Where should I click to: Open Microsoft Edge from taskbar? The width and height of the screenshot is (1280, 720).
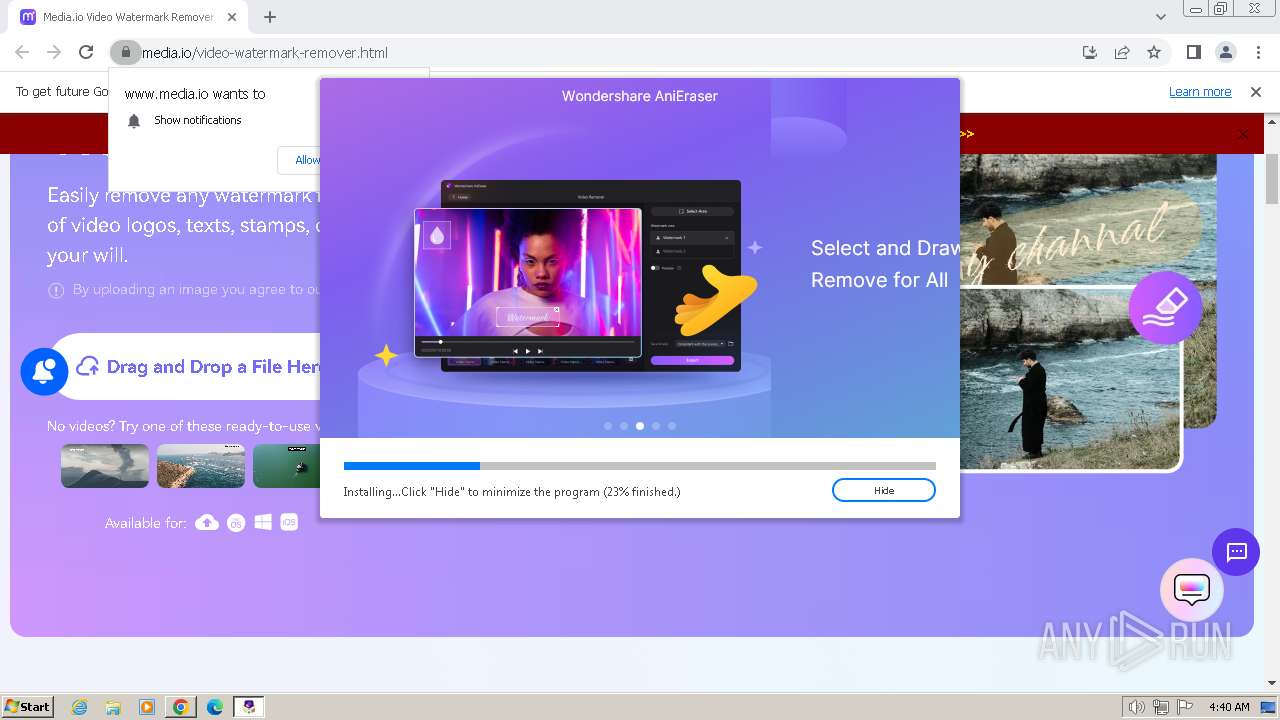click(214, 707)
